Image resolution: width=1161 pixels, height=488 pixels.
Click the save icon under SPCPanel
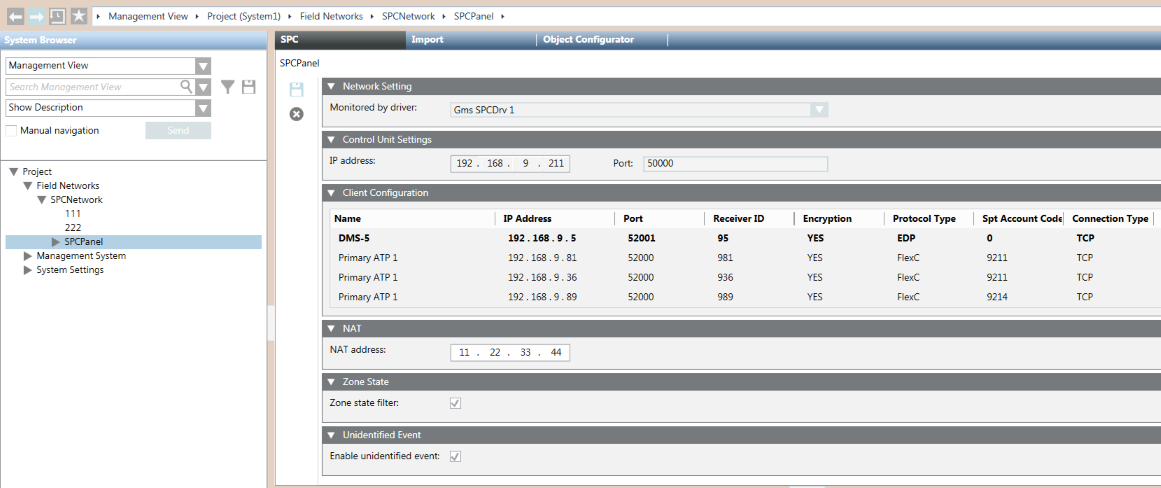[296, 90]
